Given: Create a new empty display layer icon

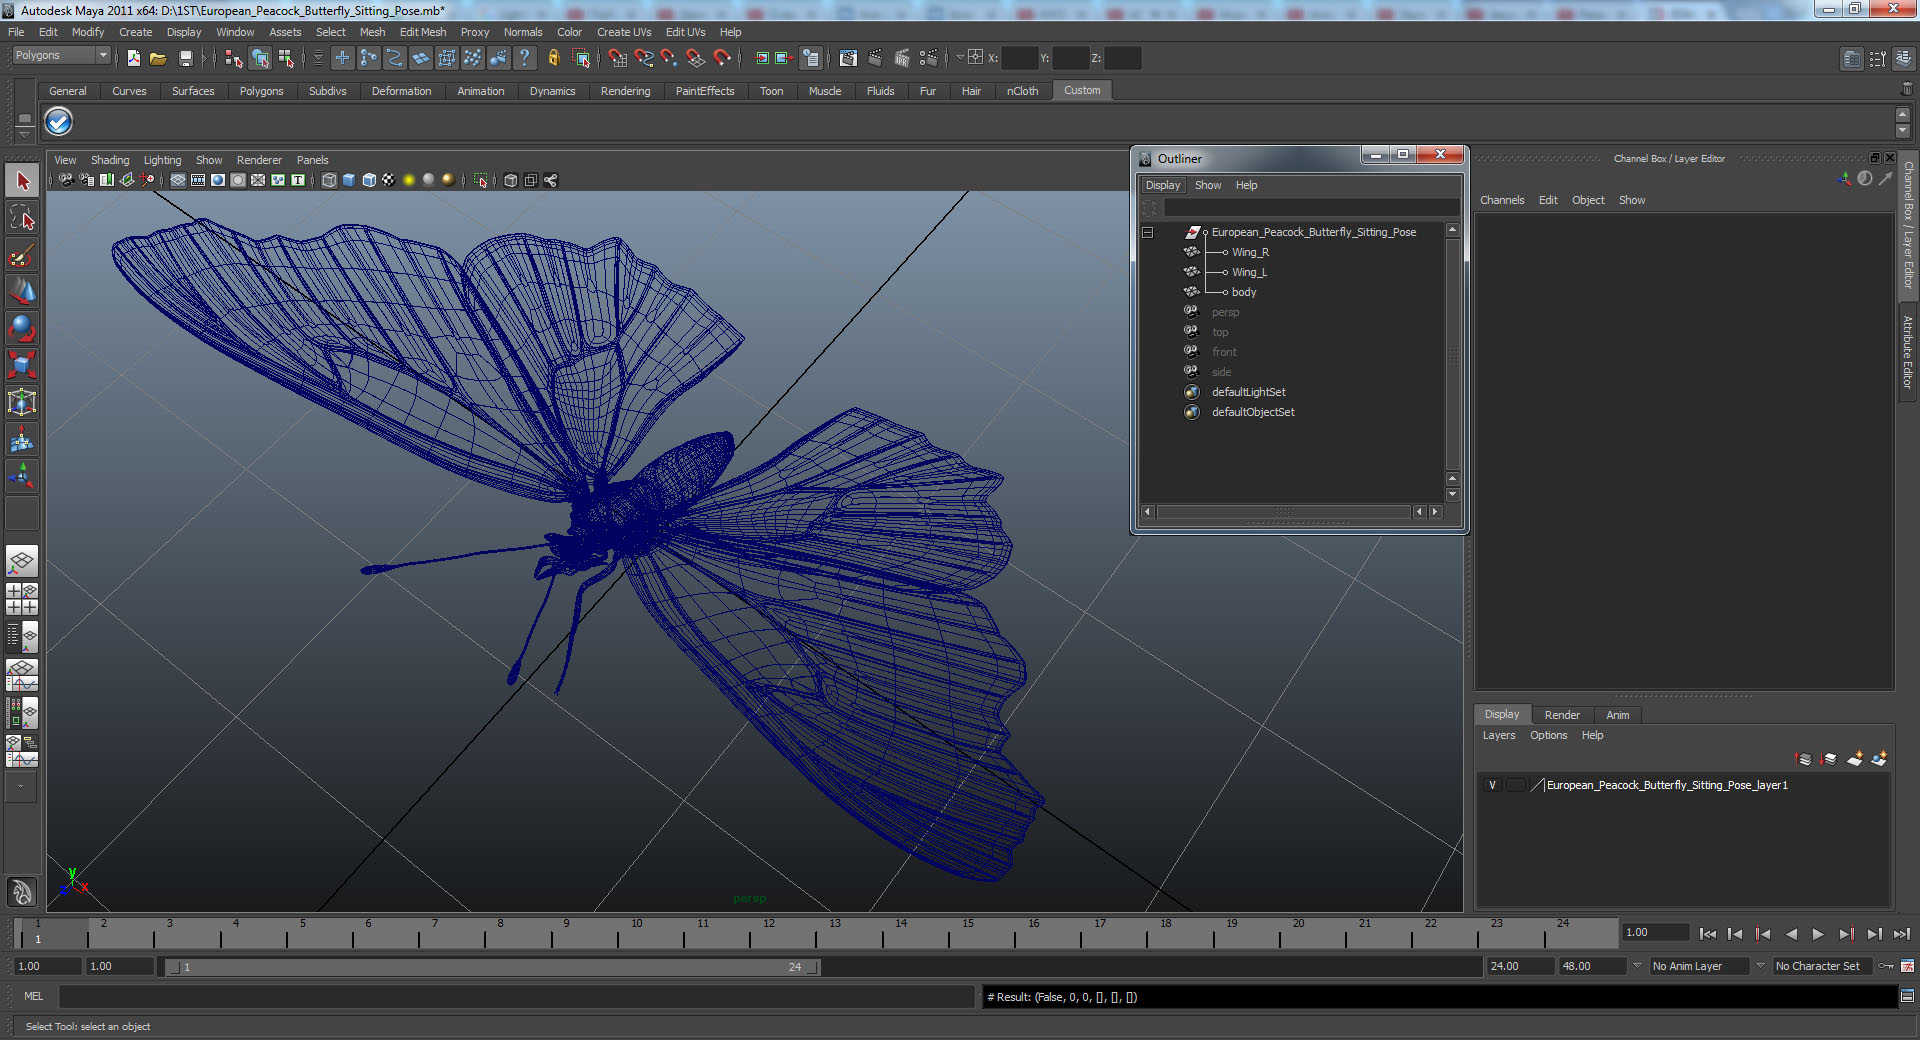Looking at the screenshot, I should coord(1854,759).
